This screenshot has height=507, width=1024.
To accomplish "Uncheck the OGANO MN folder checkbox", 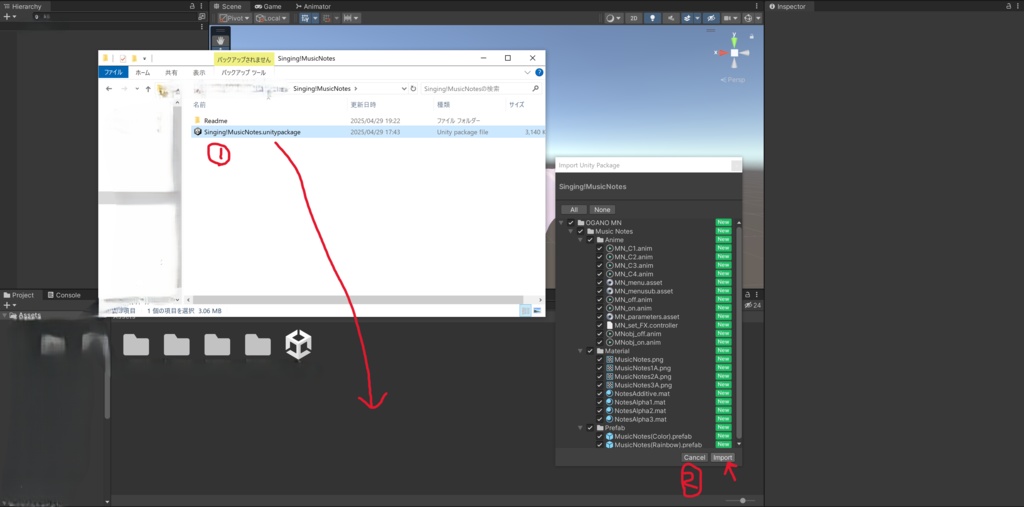I will click(571, 223).
